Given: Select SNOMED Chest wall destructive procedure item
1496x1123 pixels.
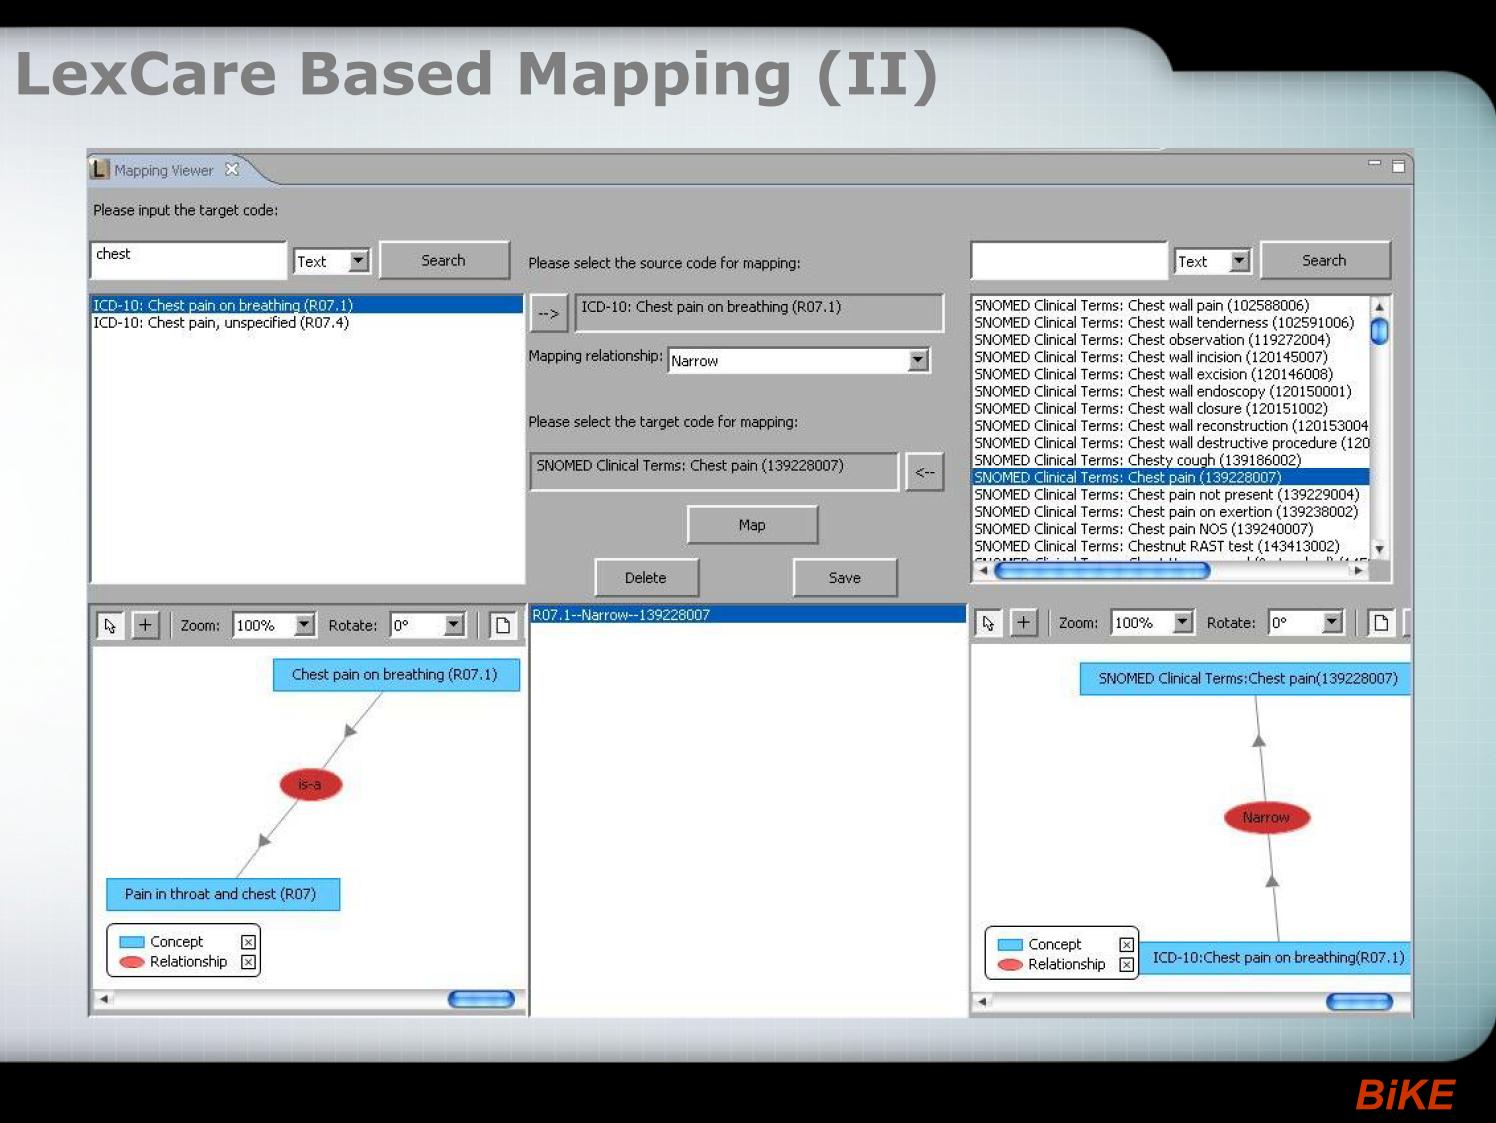Looking at the screenshot, I should coord(1171,443).
